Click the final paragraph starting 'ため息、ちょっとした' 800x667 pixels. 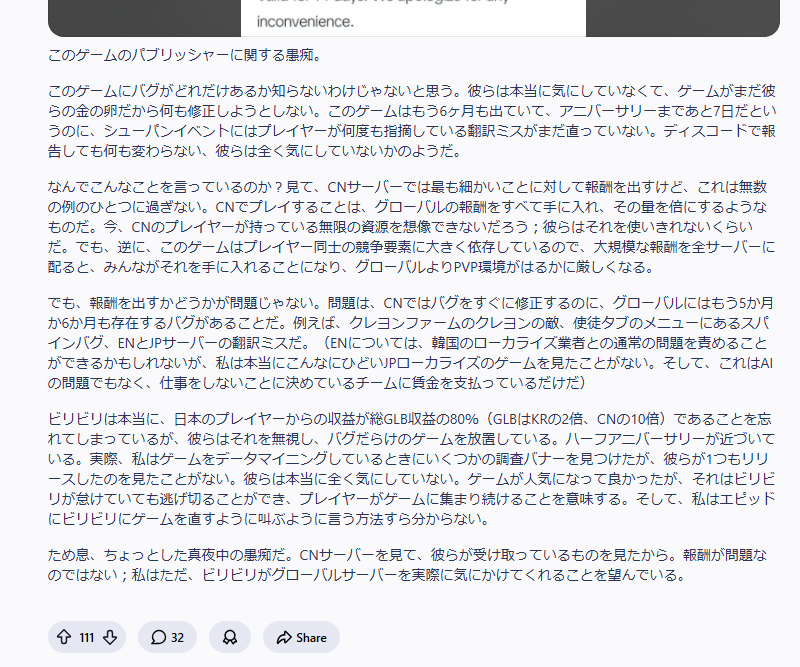click(407, 565)
